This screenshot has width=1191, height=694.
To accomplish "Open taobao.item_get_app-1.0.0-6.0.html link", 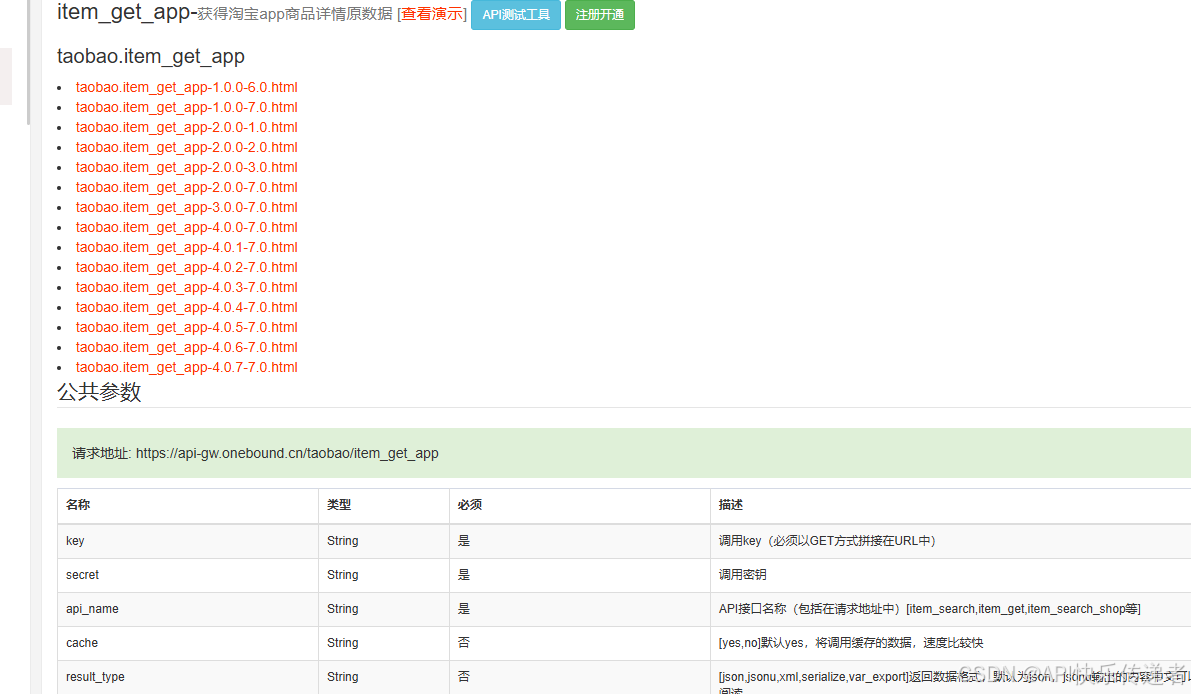I will pos(186,87).
